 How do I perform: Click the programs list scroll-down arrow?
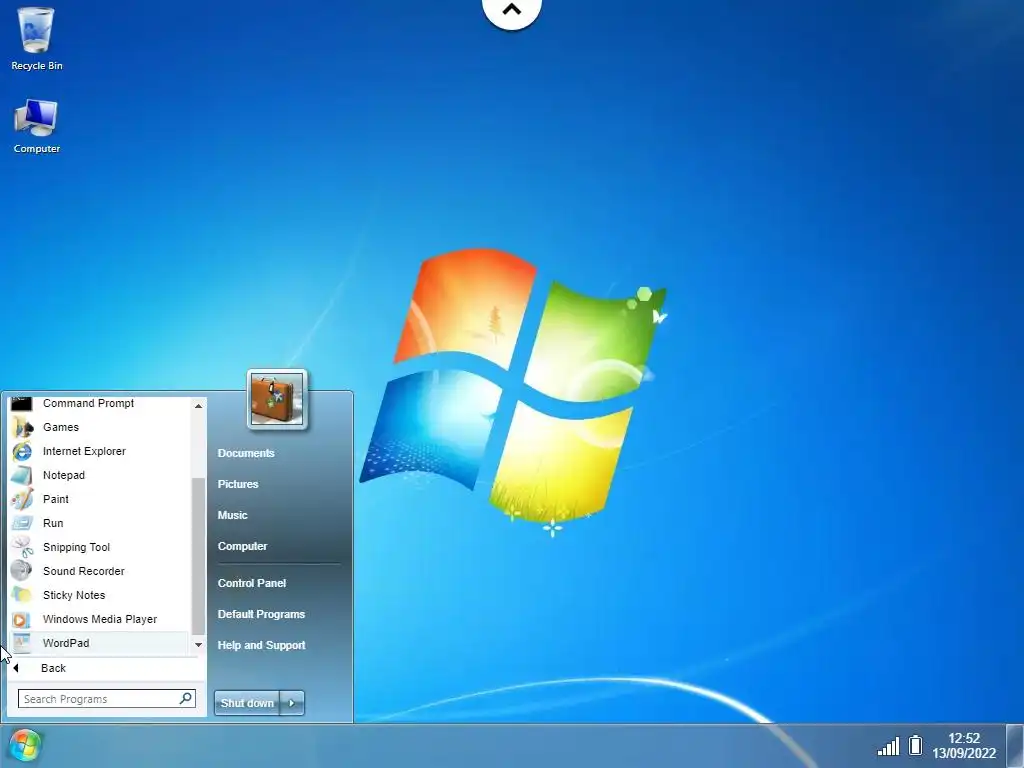[x=199, y=645]
